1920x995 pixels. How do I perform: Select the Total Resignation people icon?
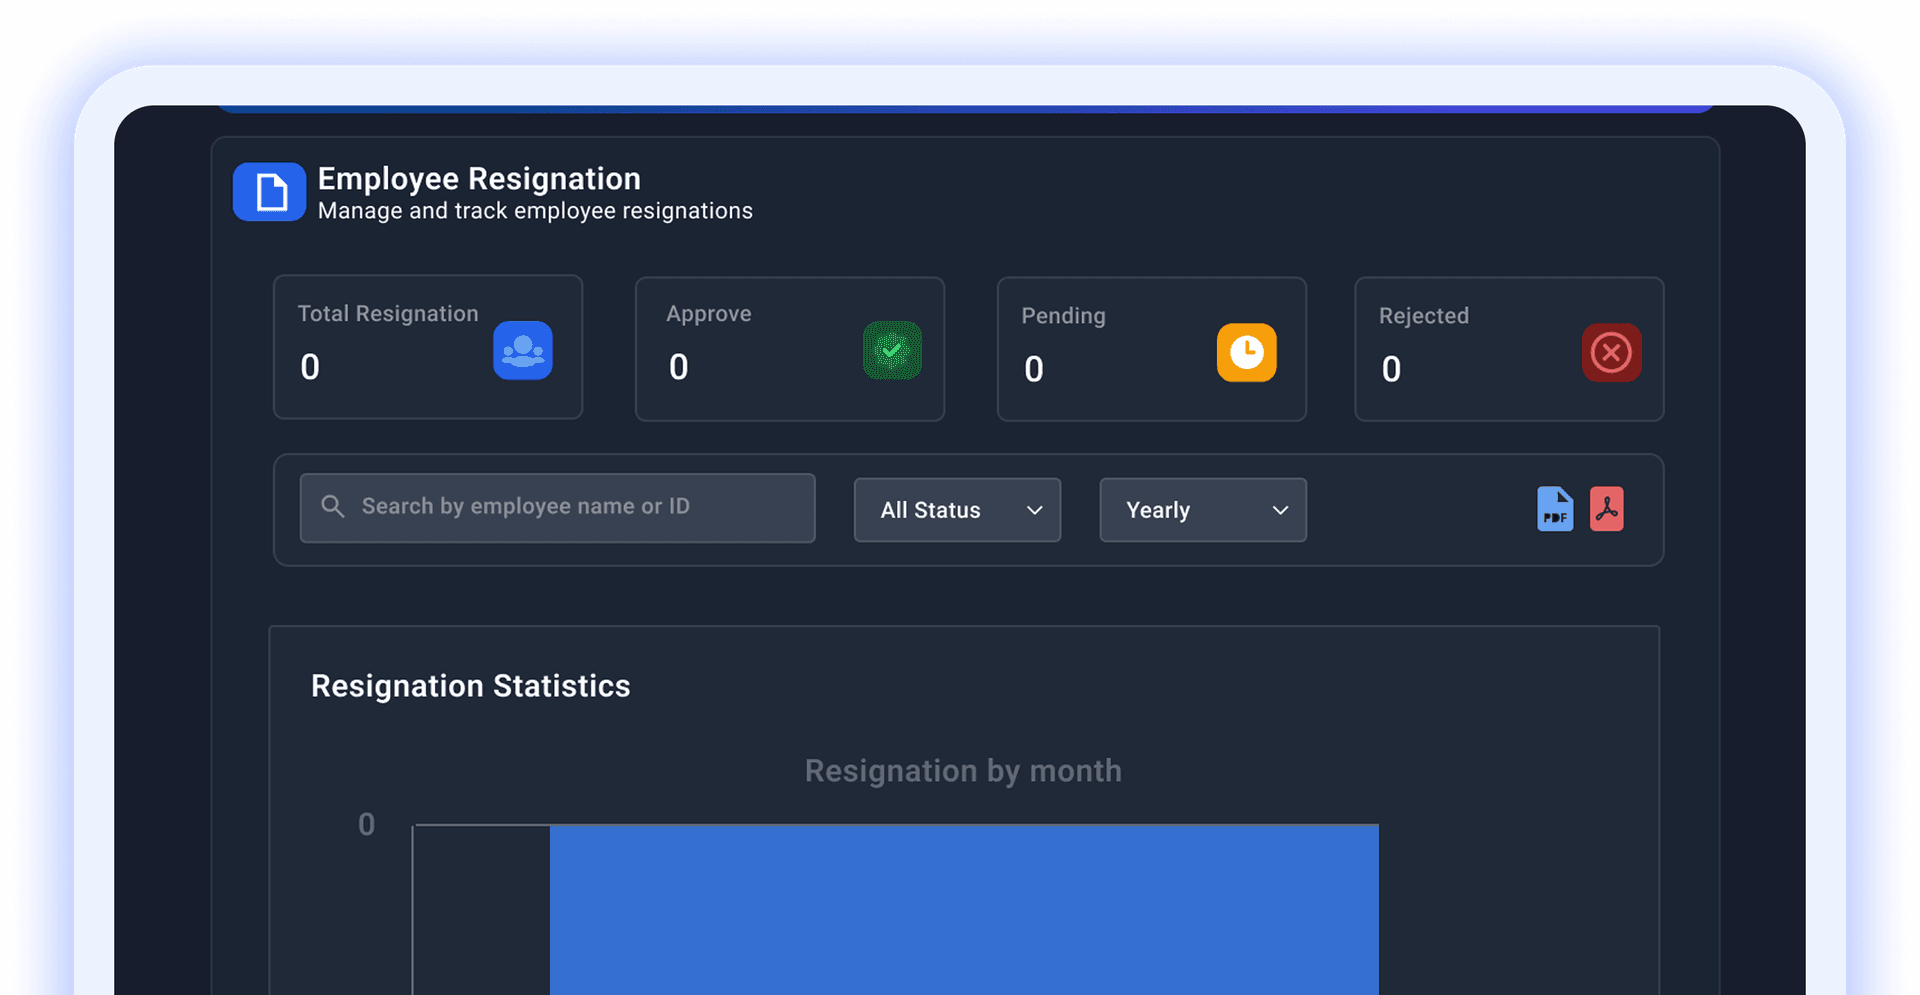tap(522, 350)
